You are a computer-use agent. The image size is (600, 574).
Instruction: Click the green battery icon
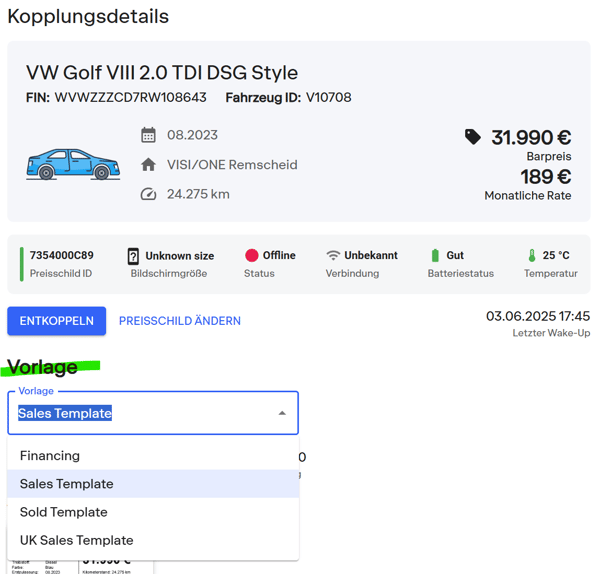pyautogui.click(x=435, y=255)
